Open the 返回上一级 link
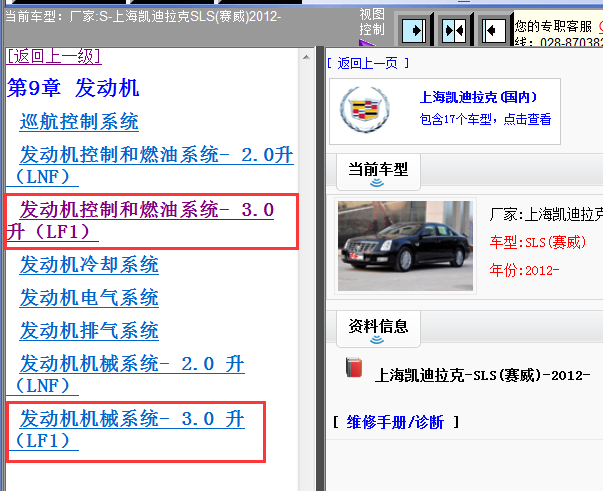This screenshot has width=603, height=491. click(x=53, y=56)
